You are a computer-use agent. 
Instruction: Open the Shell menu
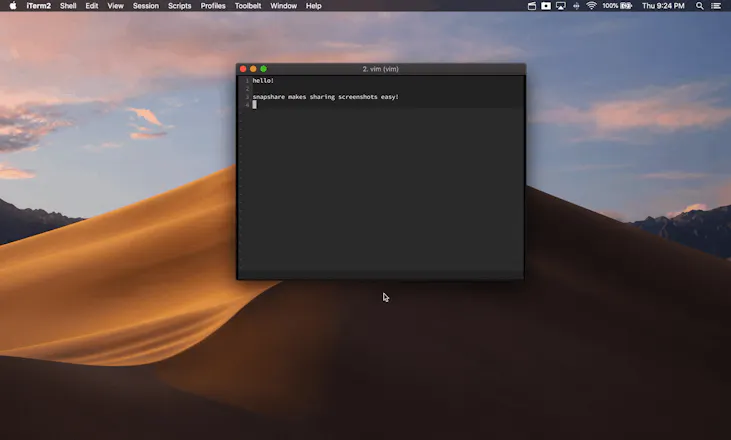68,6
